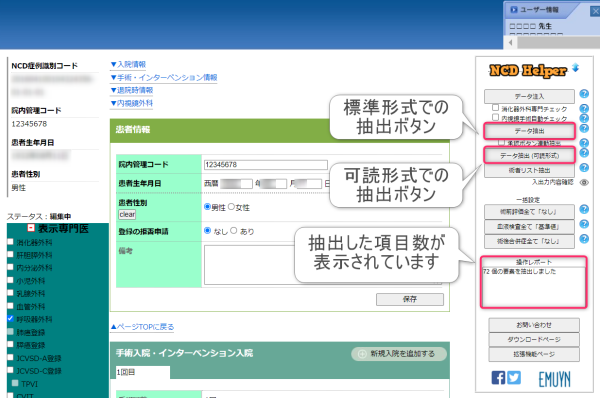Click 術後合併症全て「なし」 button
Screen dimensions: 600x398
click(x=529, y=241)
